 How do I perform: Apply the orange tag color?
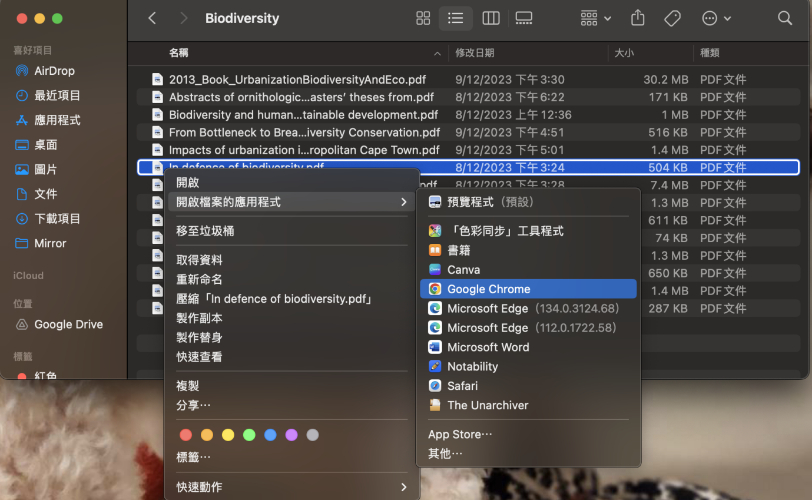click(207, 435)
